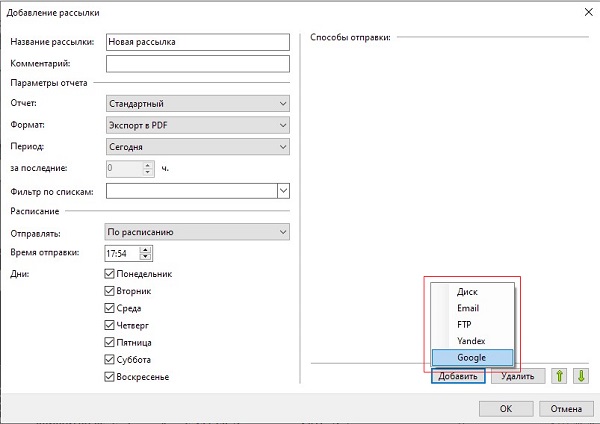Expand the Формат dropdown Экспорт в PDF
Image resolution: width=600 pixels, height=424 pixels.
tap(198, 125)
